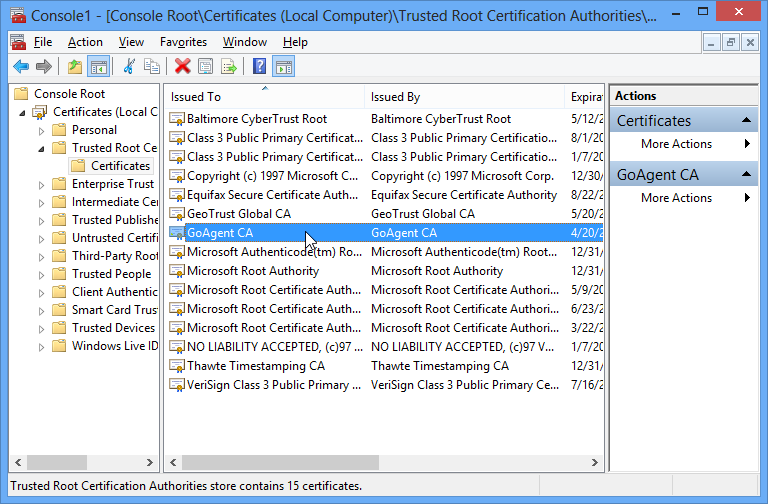Collapse the Certificates (Local Computer) tree node

point(22,113)
